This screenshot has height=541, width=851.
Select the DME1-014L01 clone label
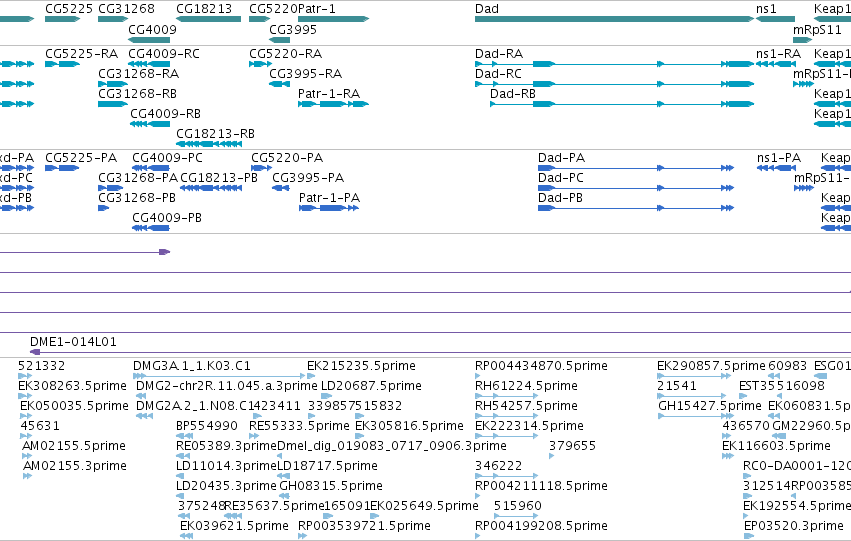coord(73,342)
